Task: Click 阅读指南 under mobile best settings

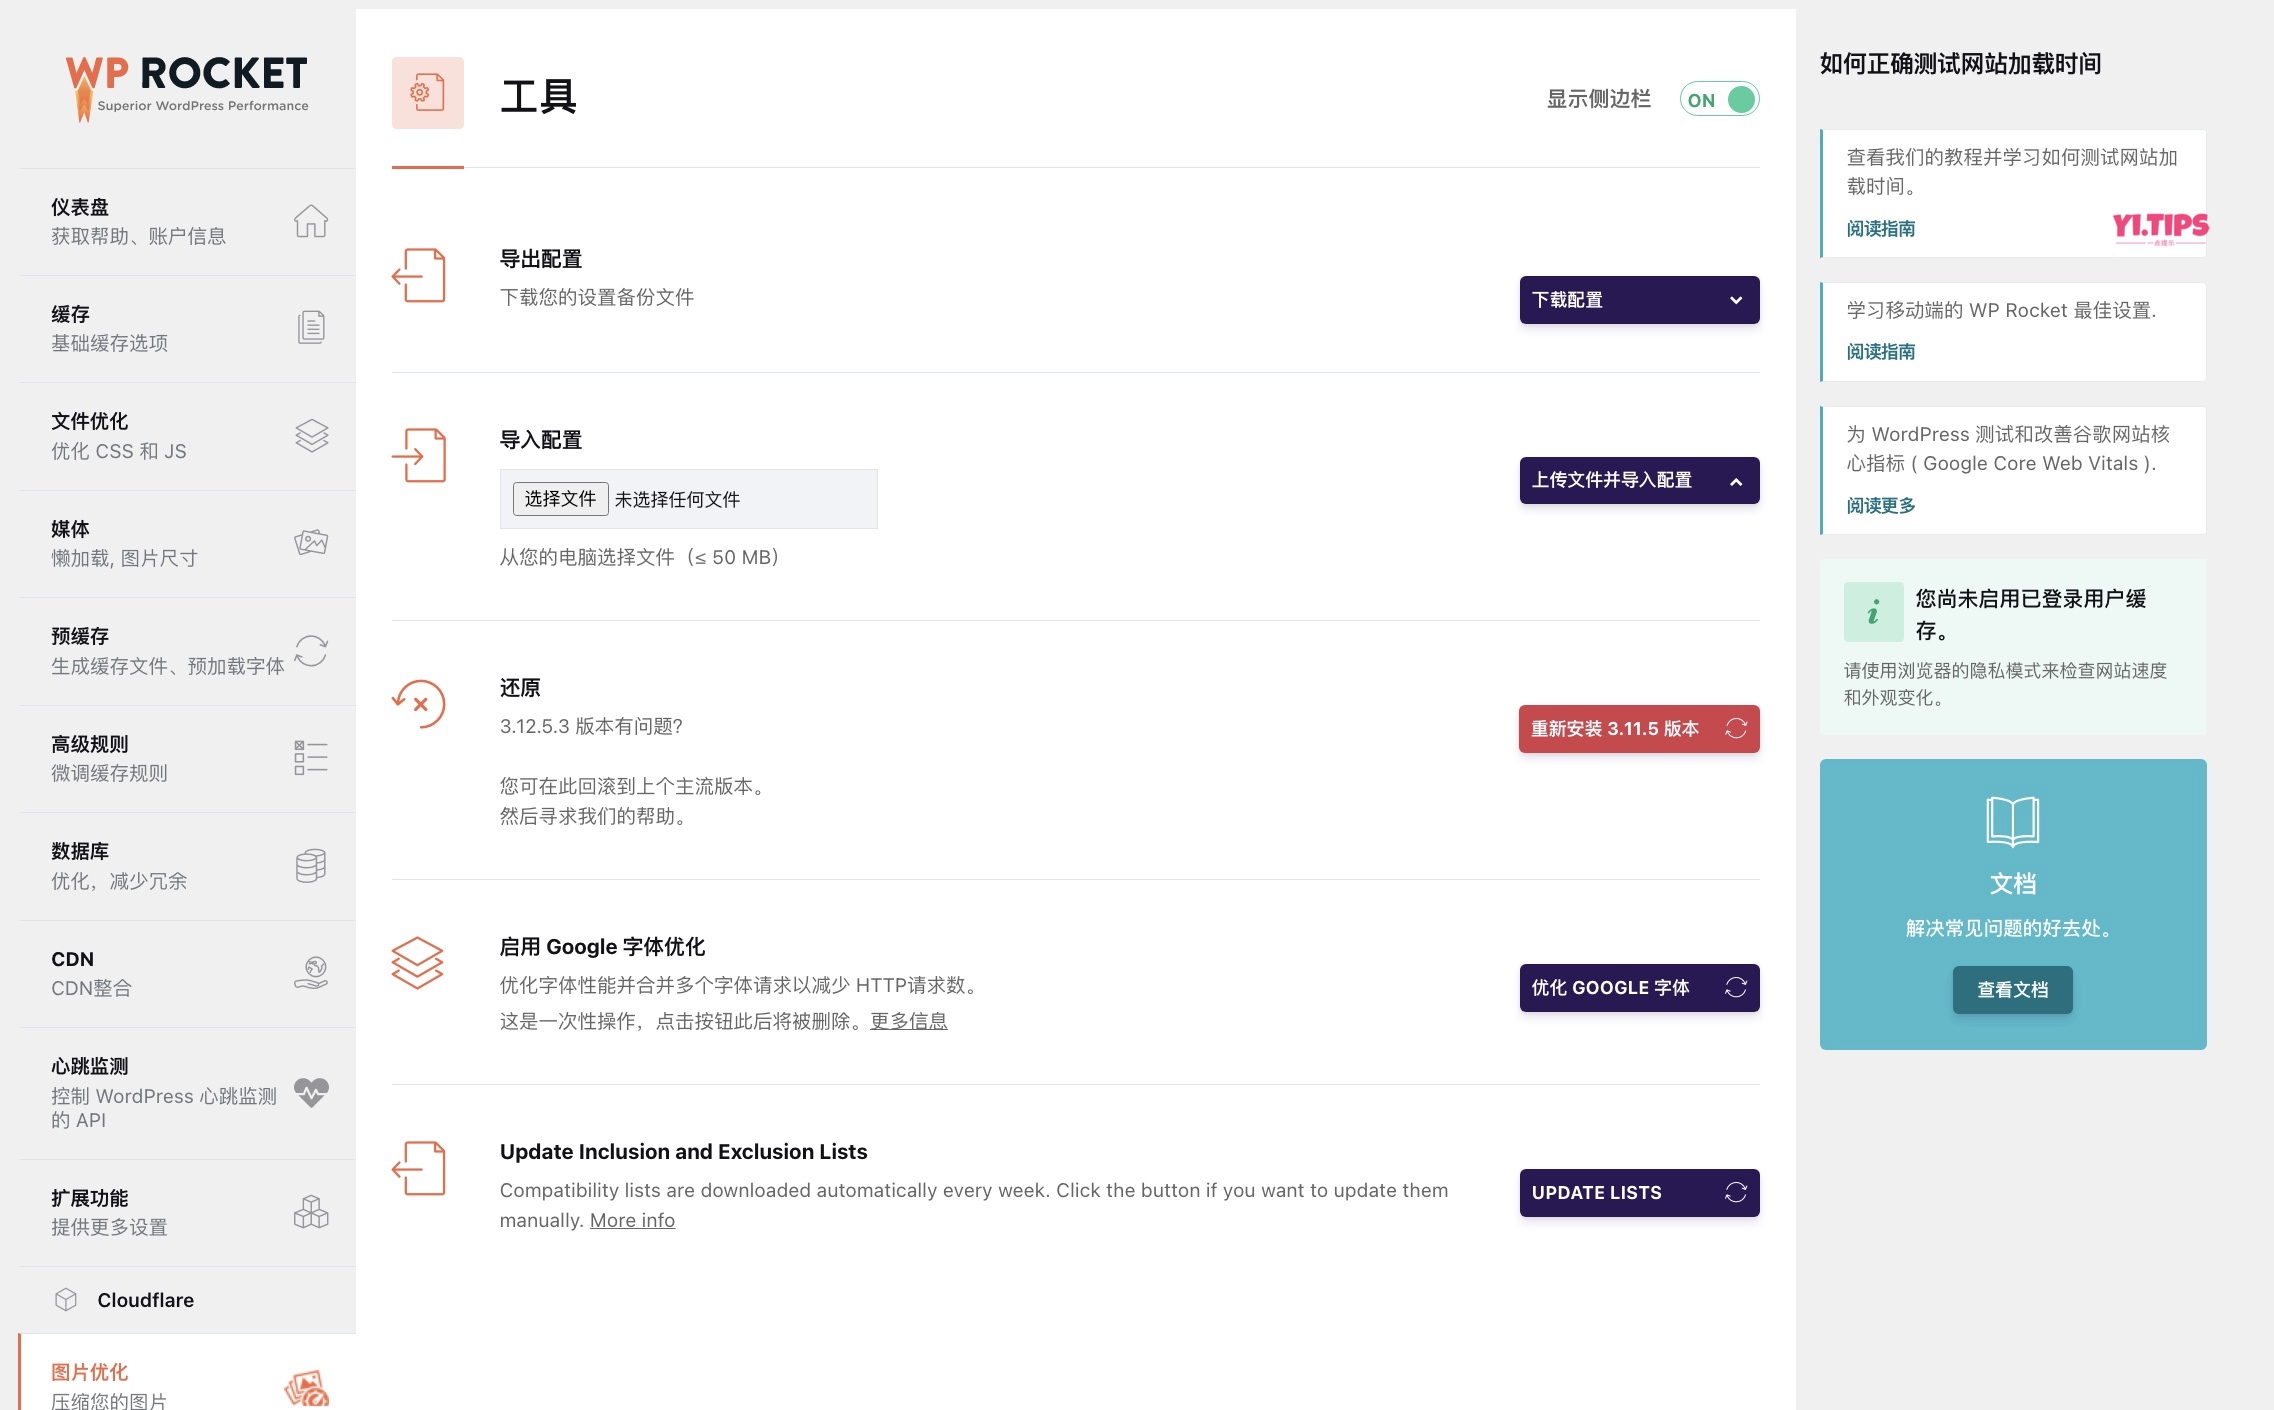Action: [1881, 352]
